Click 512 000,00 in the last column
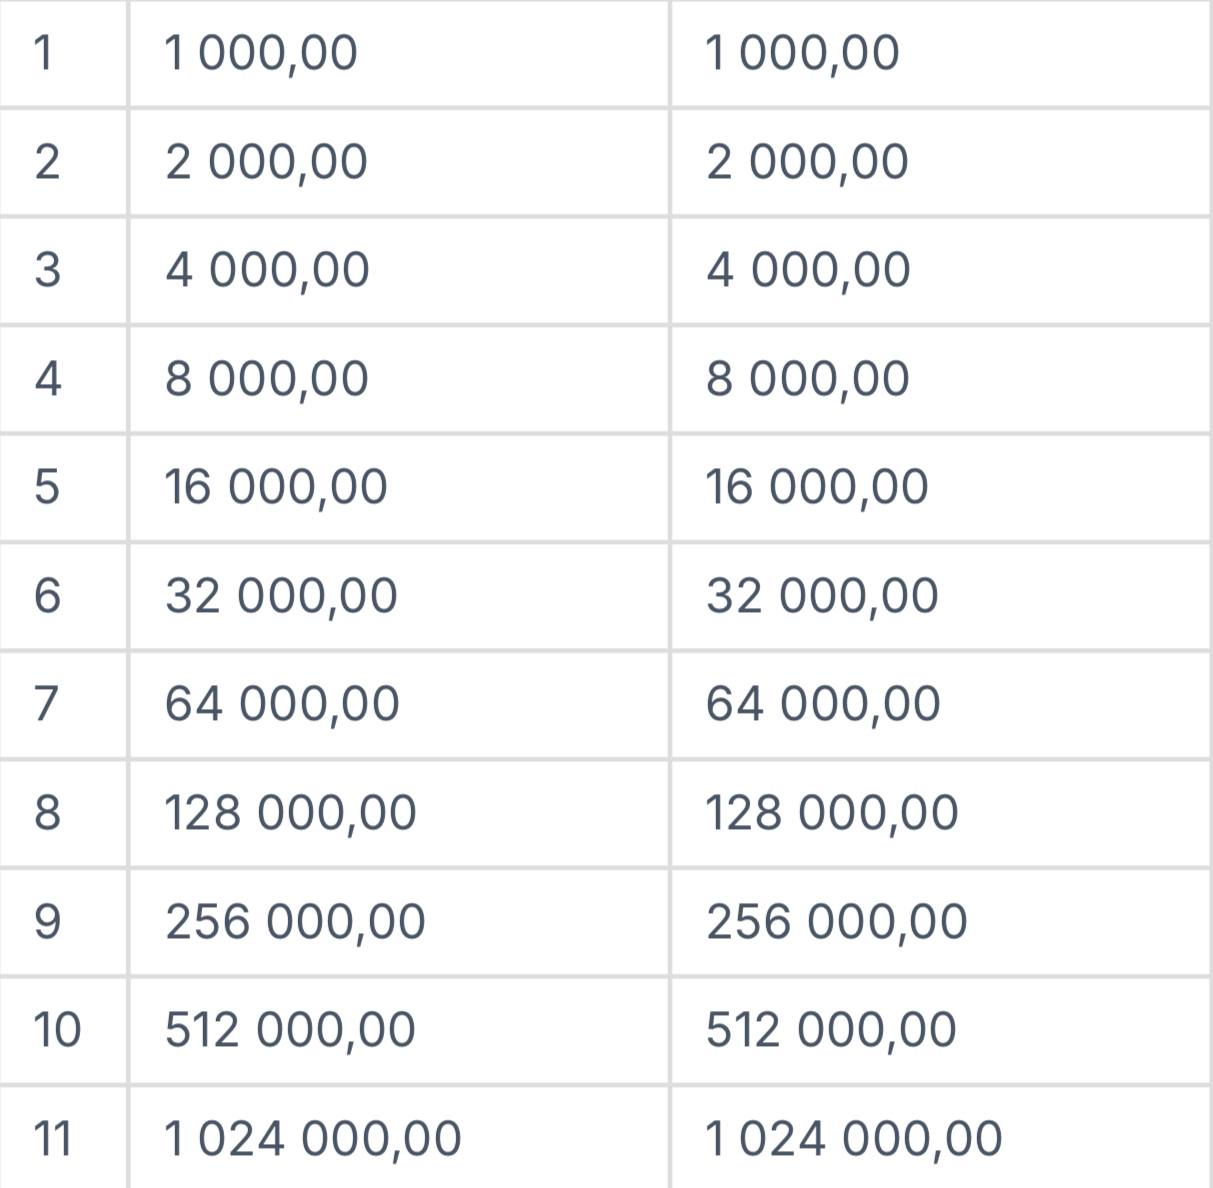Viewport: 1213px width, 1188px height. [x=831, y=1030]
